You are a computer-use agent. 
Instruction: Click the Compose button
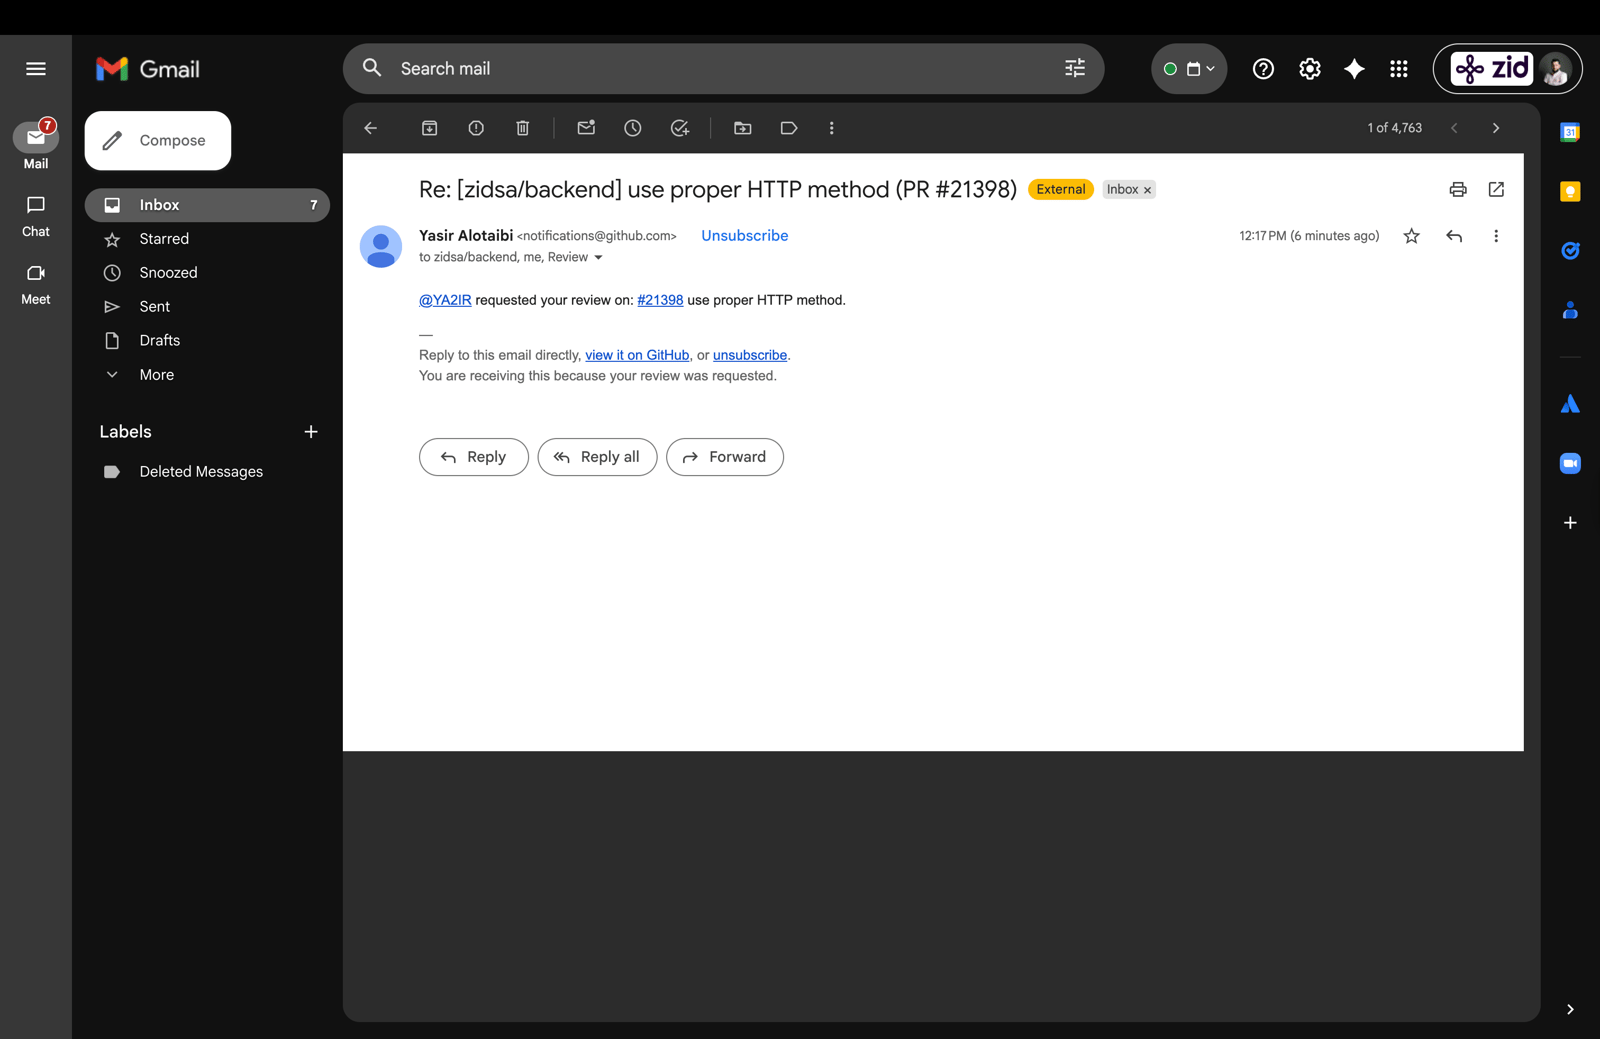tap(158, 141)
